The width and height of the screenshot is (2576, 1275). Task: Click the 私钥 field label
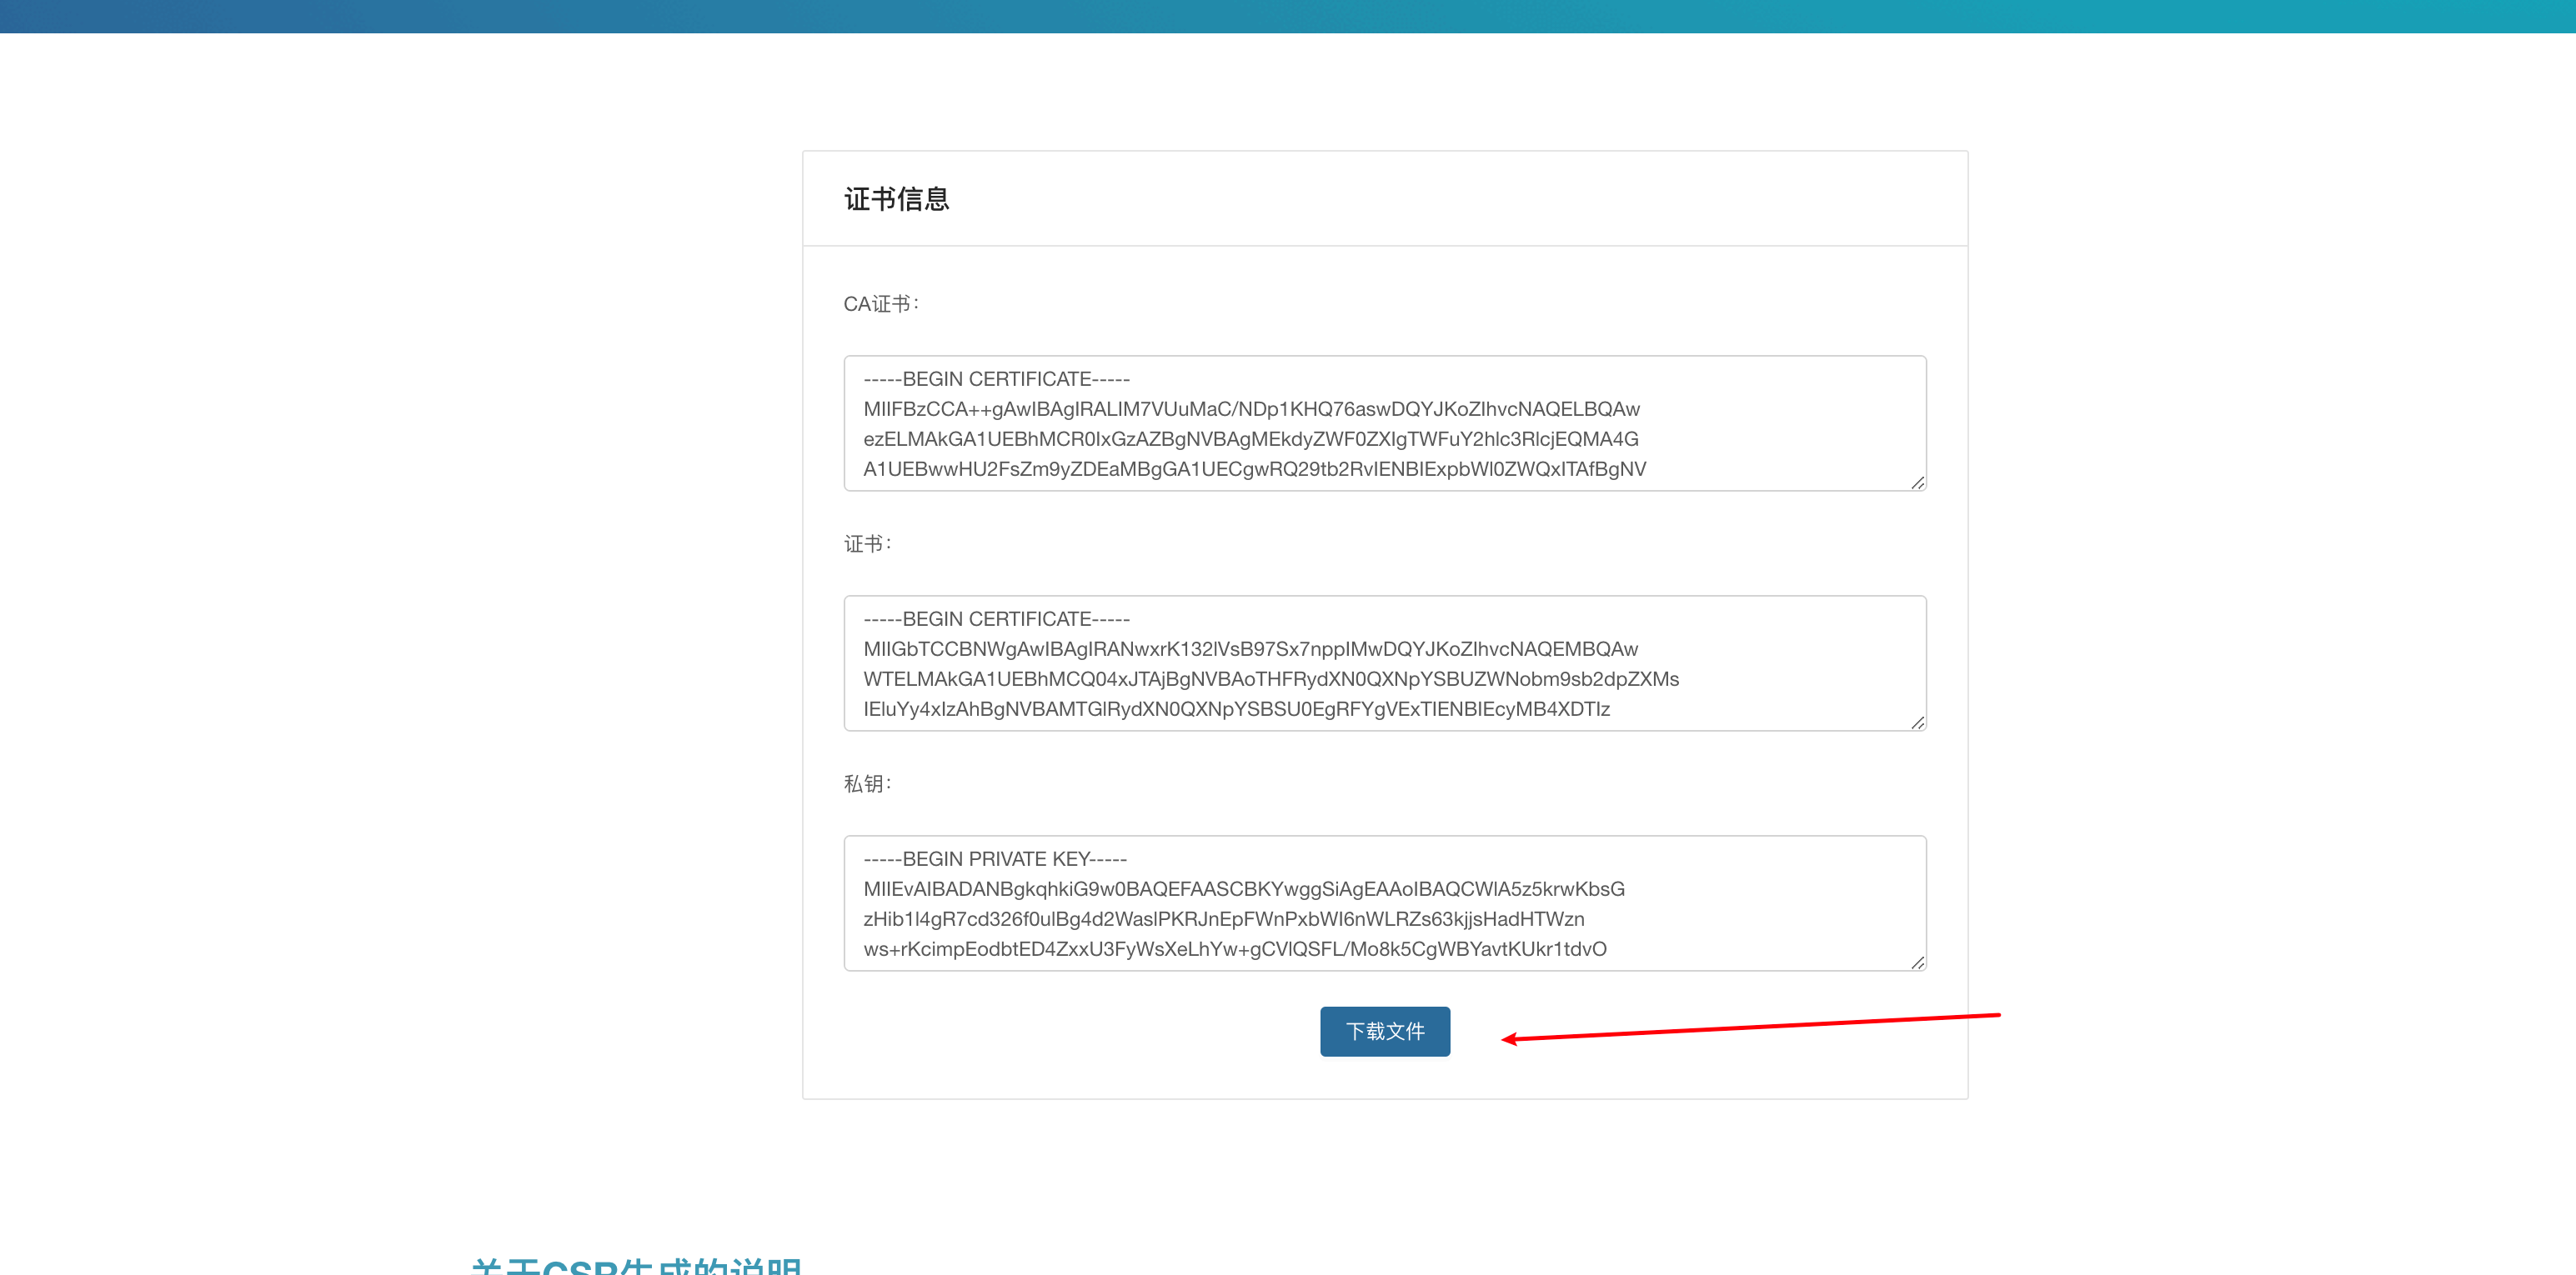(x=866, y=783)
